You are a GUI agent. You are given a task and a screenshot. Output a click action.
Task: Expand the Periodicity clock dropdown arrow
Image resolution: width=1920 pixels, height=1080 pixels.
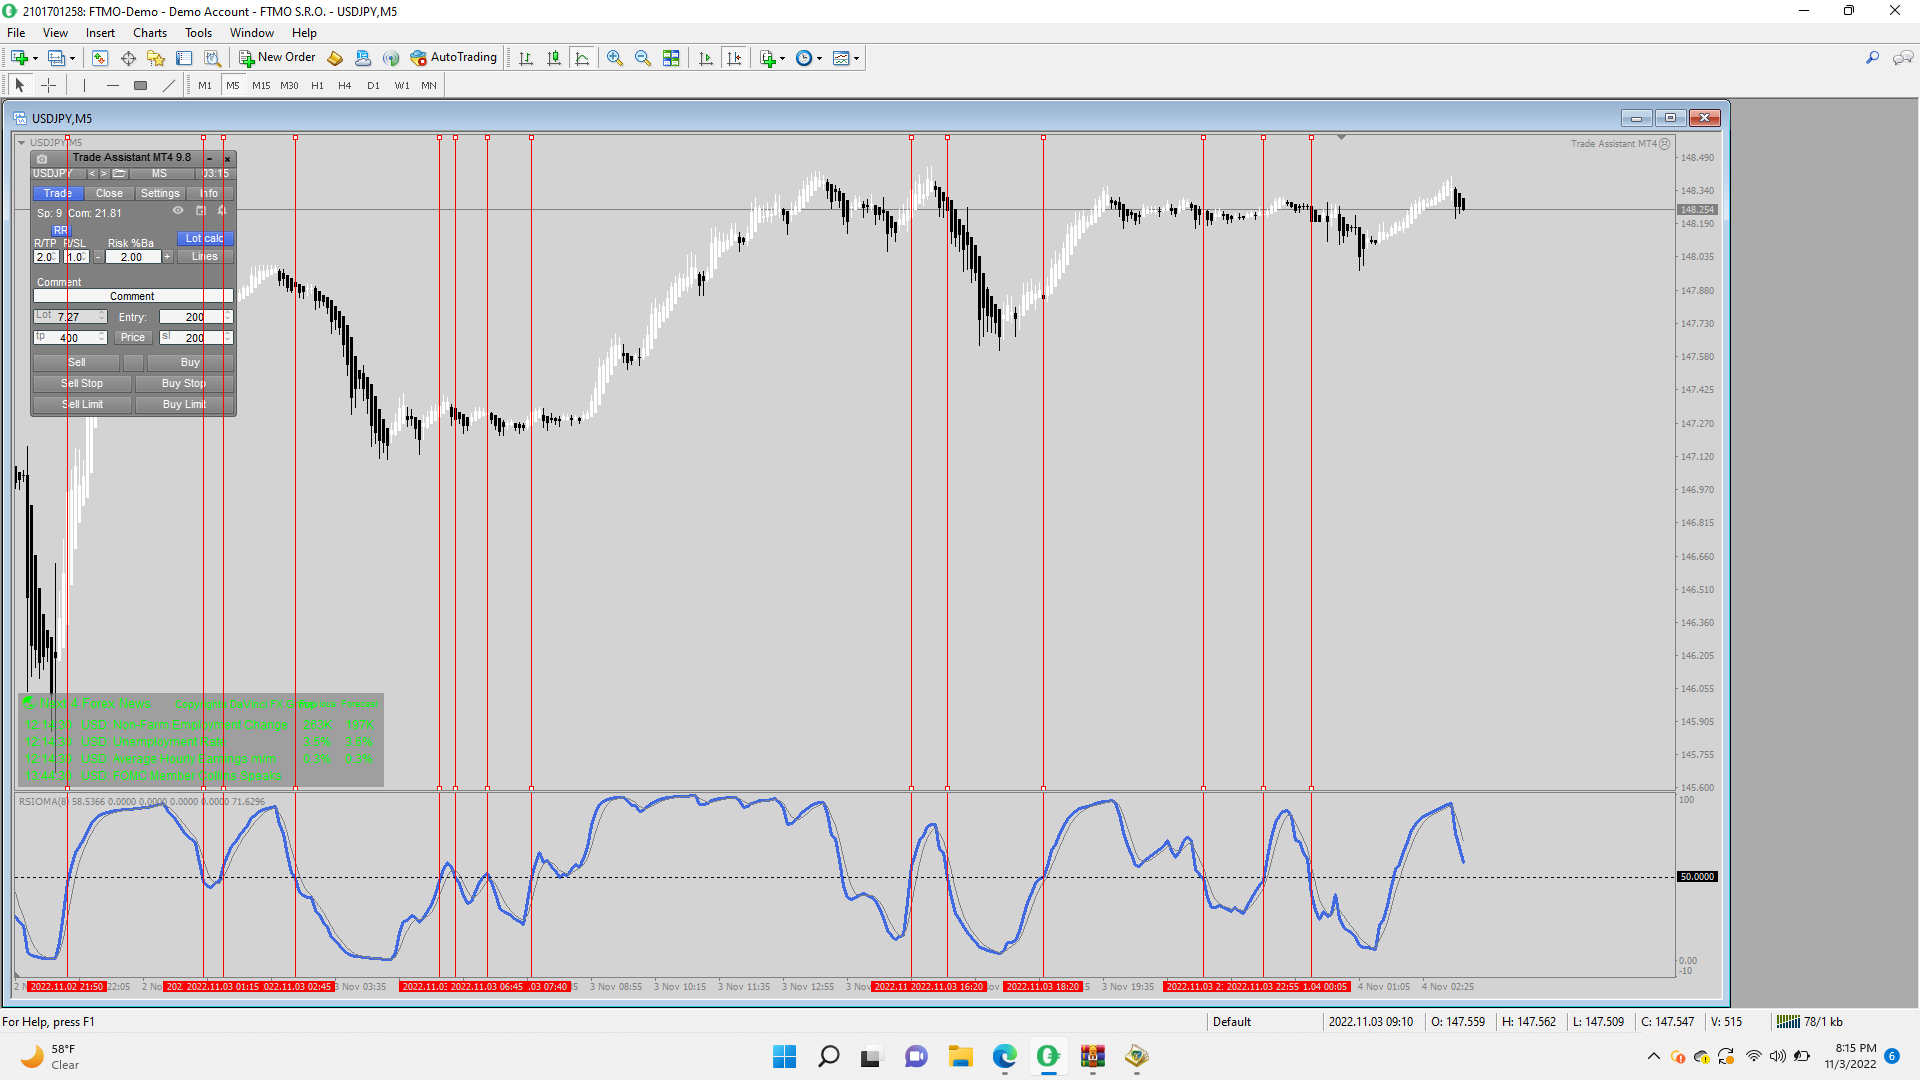click(x=820, y=58)
